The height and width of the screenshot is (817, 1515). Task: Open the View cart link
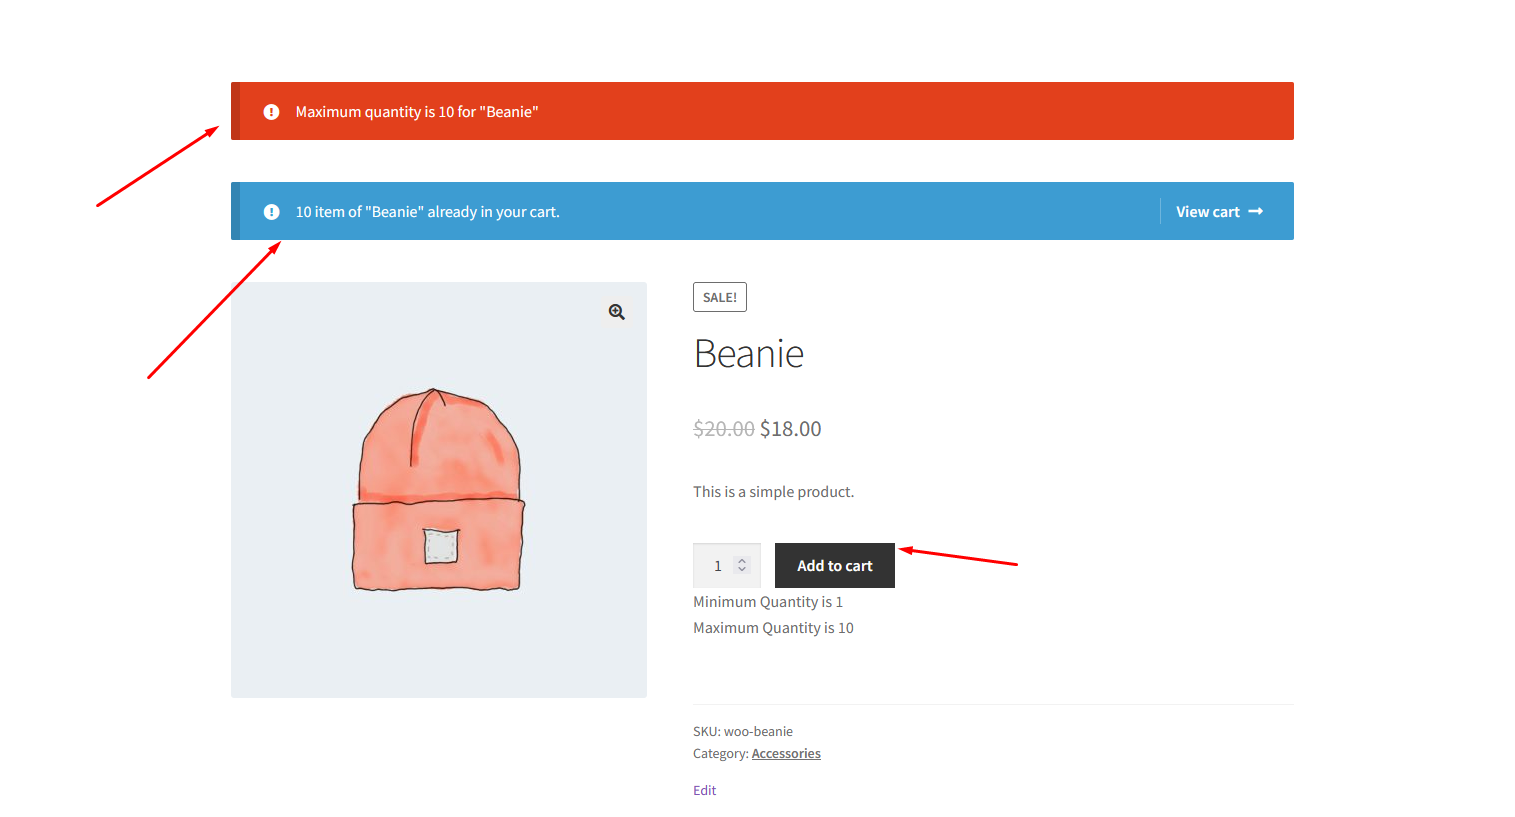pos(1207,212)
